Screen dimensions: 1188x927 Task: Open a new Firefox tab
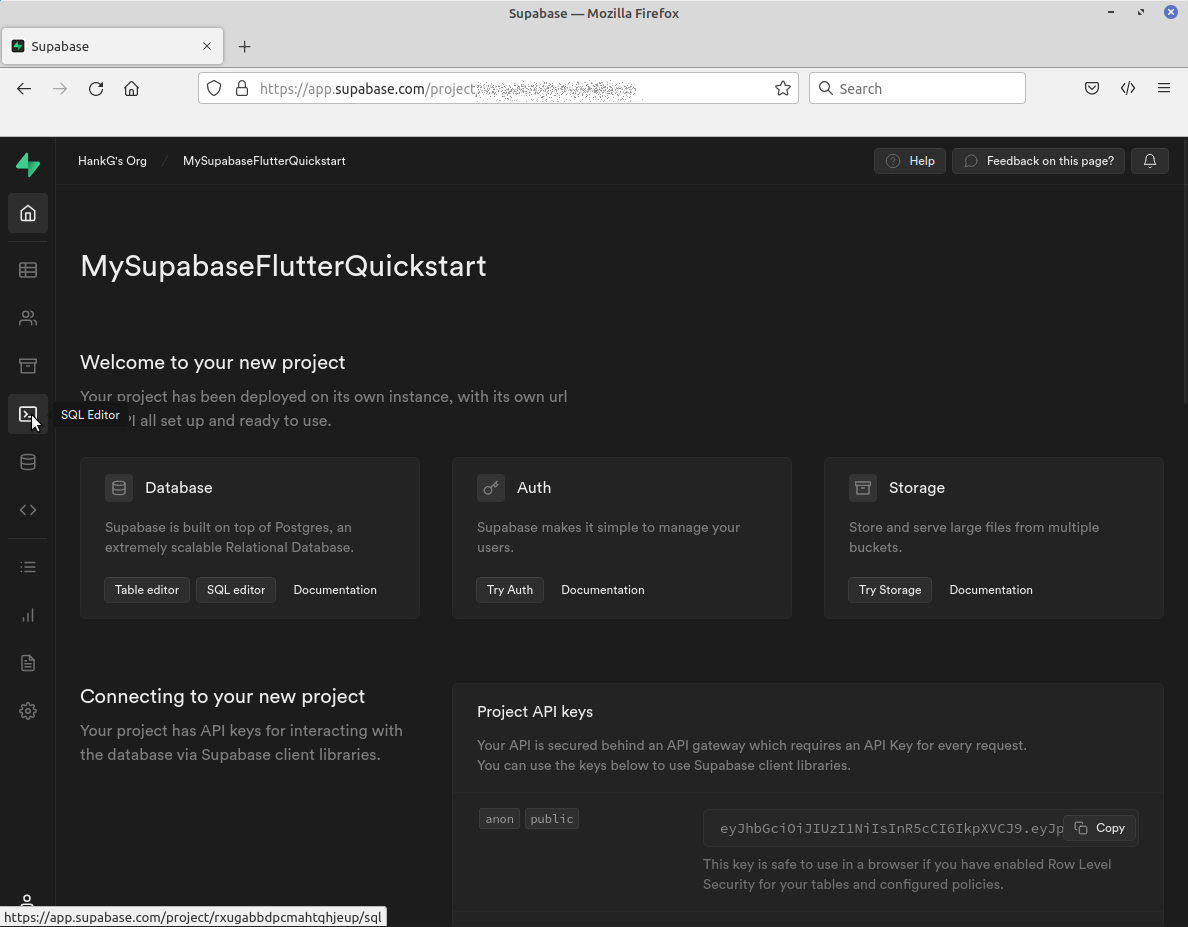coord(245,47)
